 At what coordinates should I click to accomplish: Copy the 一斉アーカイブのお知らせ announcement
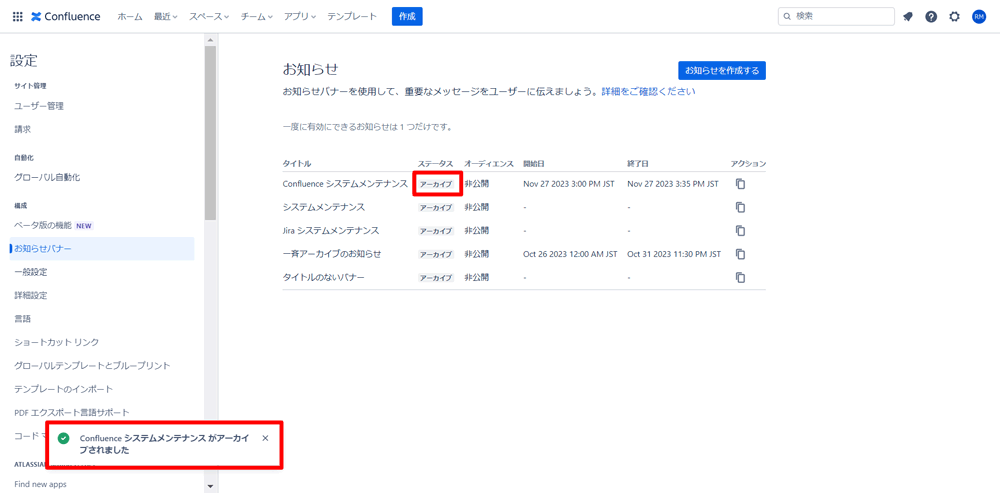[x=740, y=254]
